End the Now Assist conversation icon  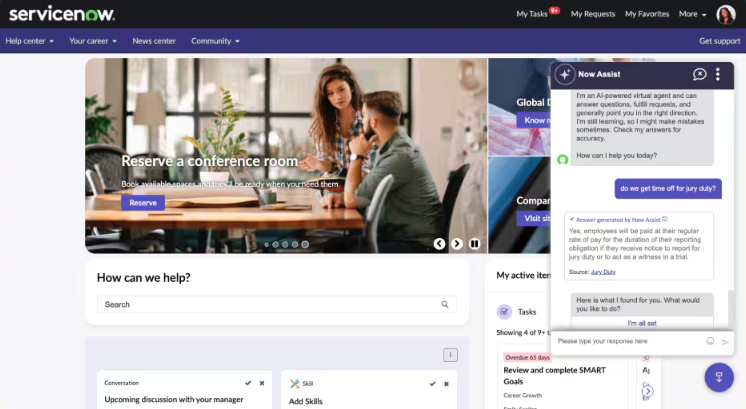(699, 74)
